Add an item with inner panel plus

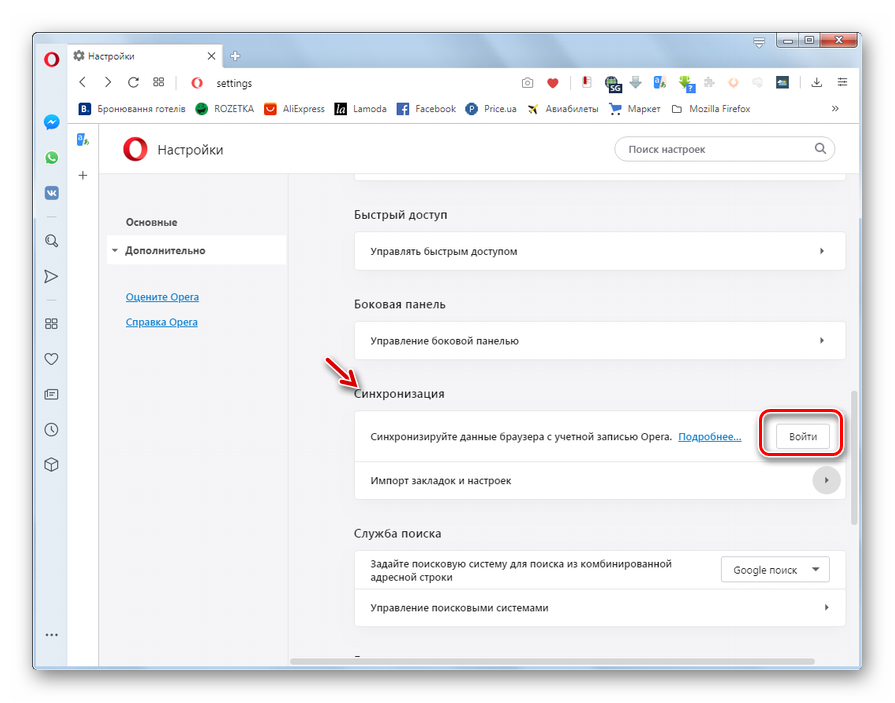tap(83, 175)
